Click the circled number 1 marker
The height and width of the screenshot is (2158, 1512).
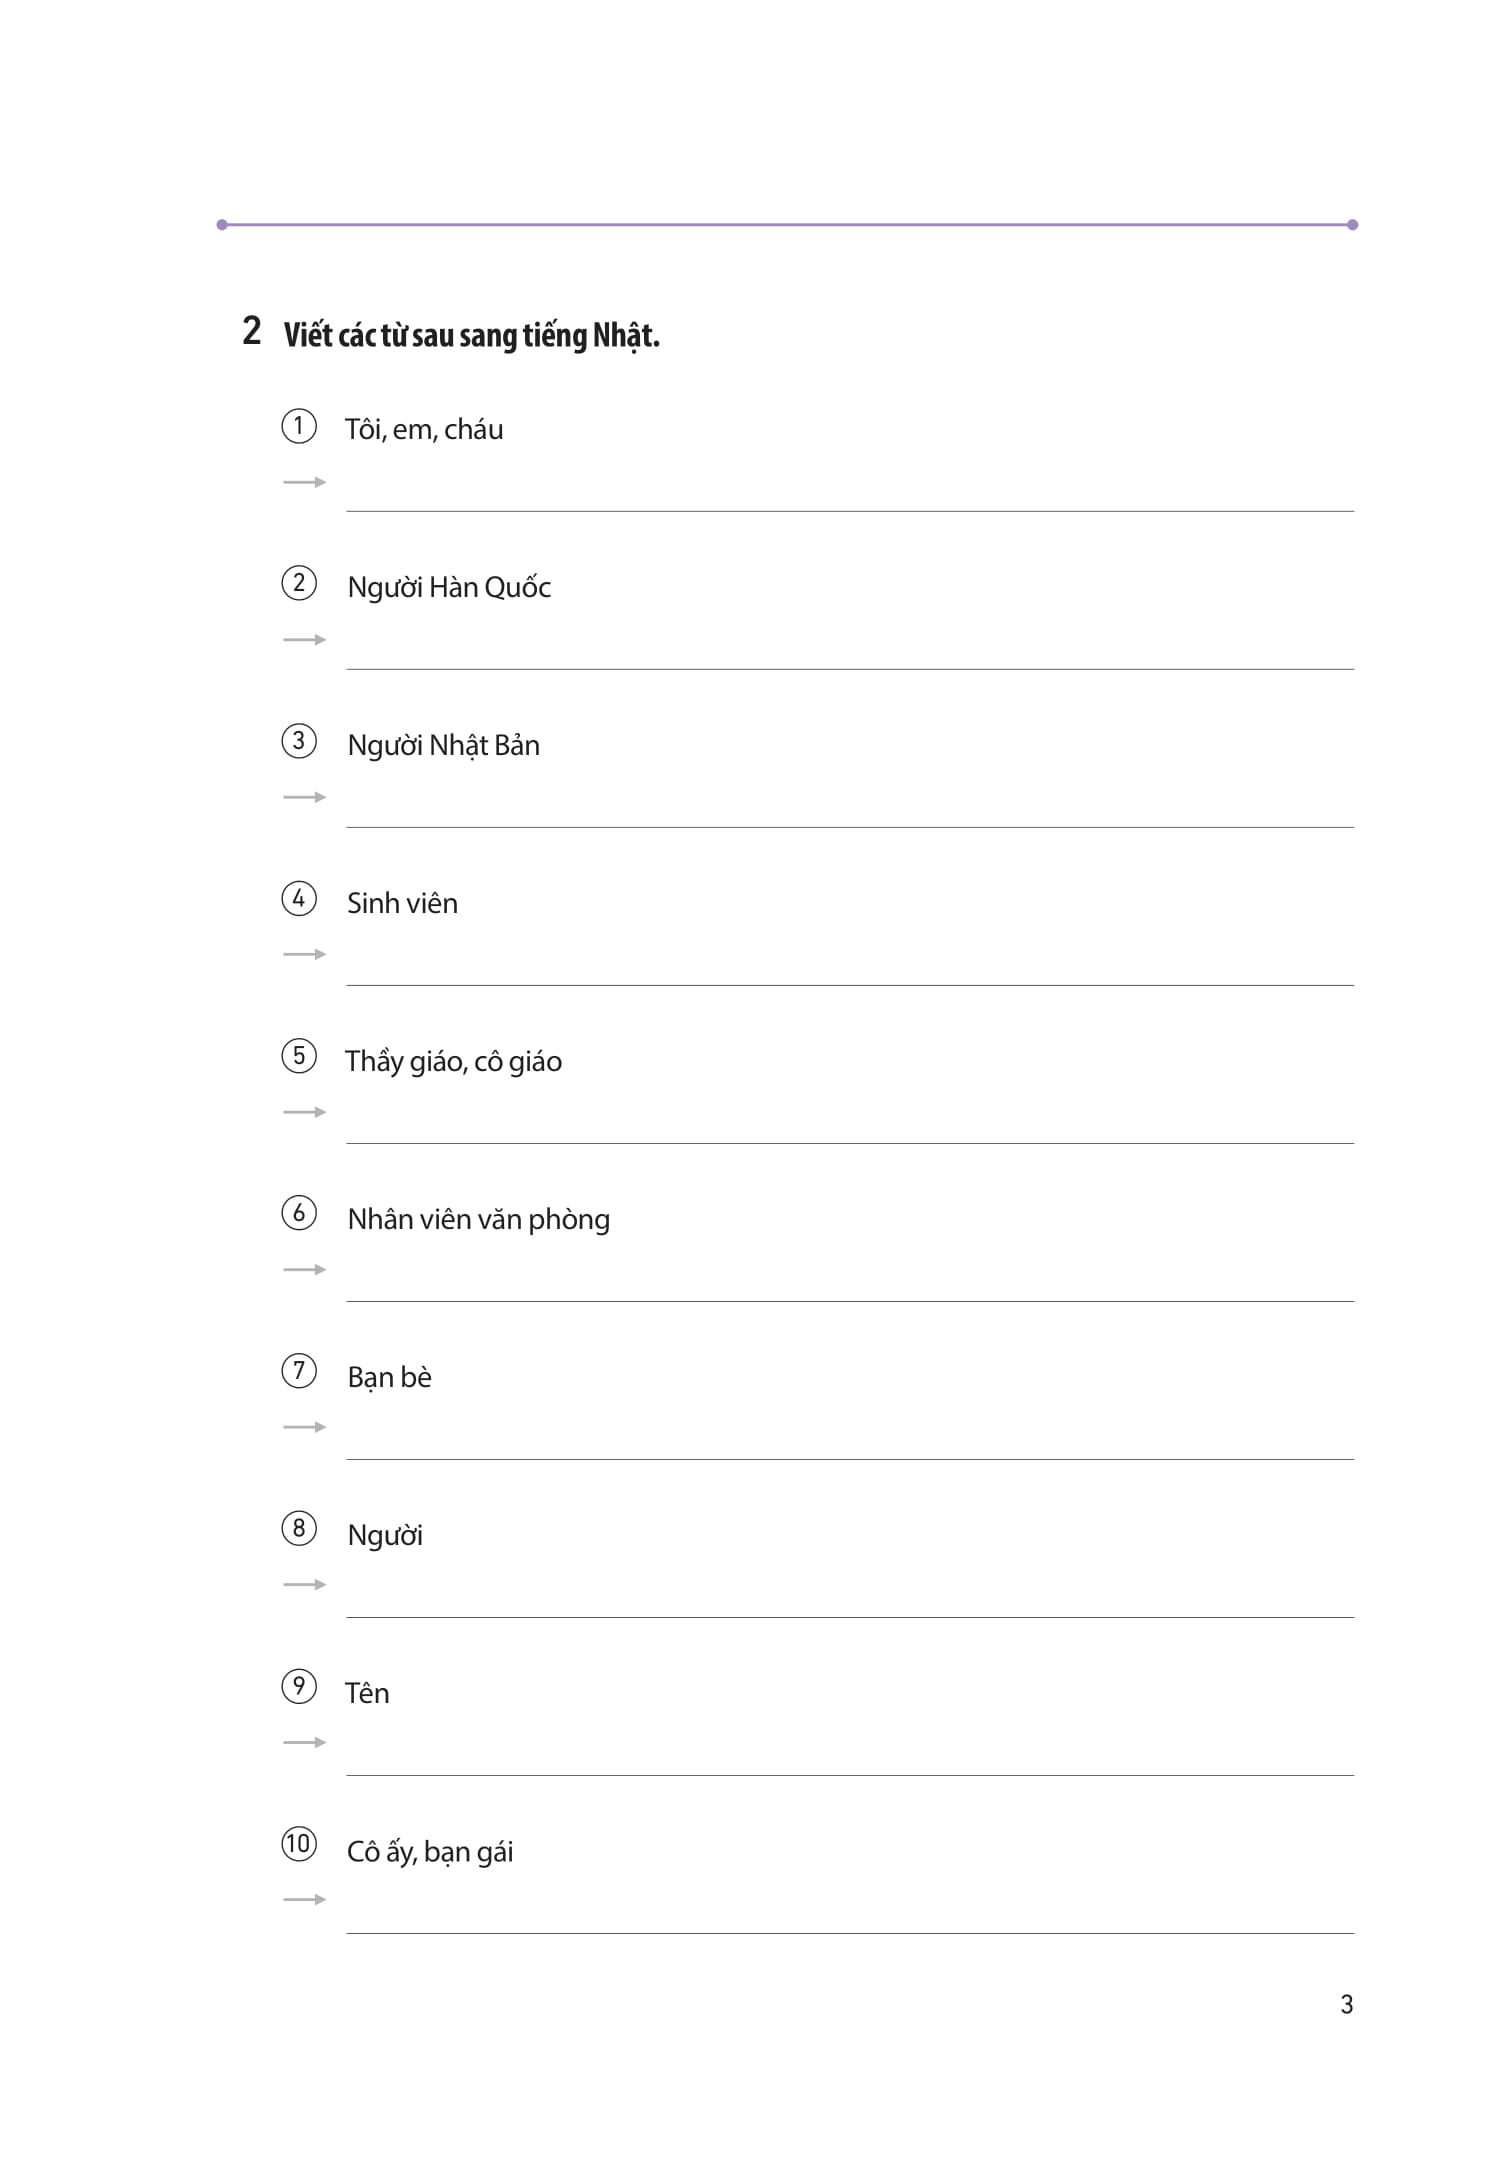pyautogui.click(x=298, y=426)
